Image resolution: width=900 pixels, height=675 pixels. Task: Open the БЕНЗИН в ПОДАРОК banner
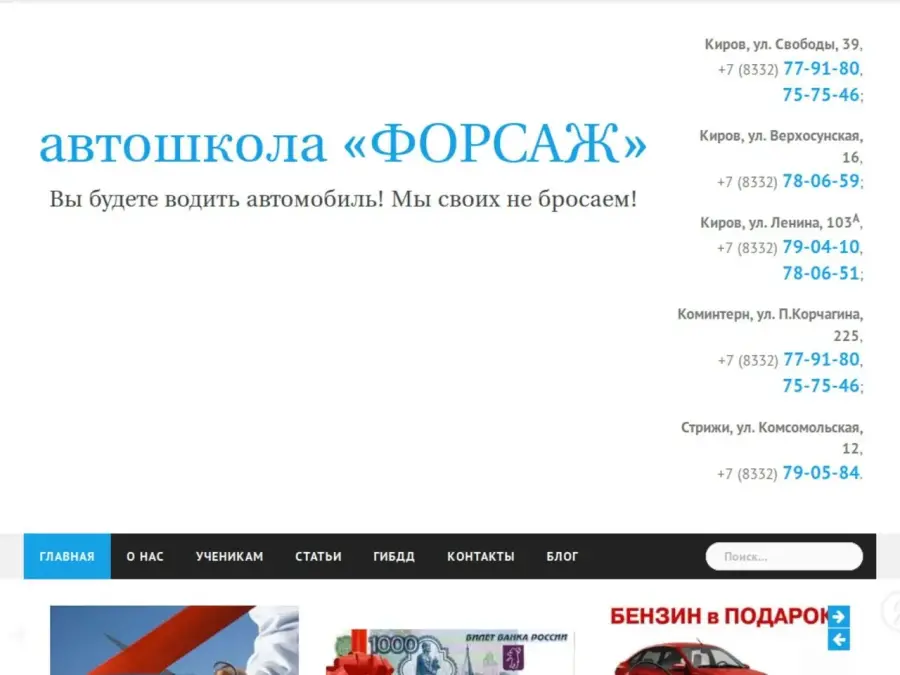[x=720, y=640]
